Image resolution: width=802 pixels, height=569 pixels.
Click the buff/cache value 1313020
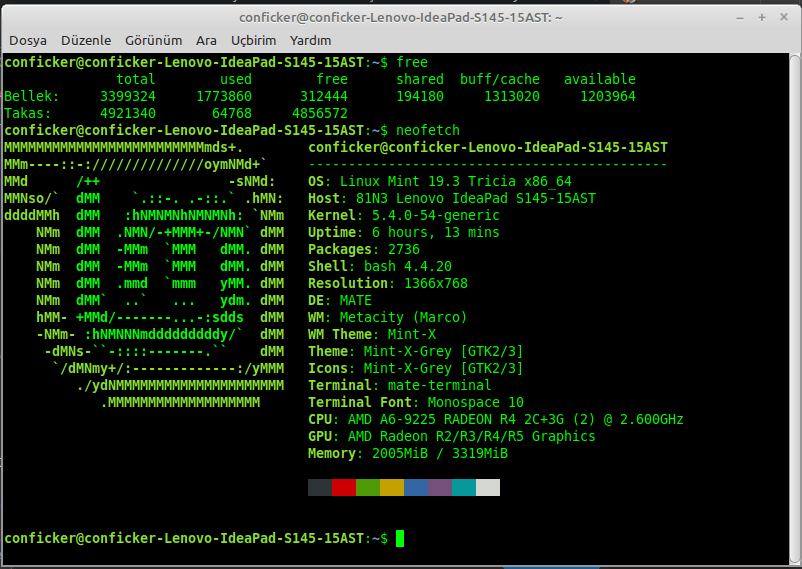[x=512, y=96]
